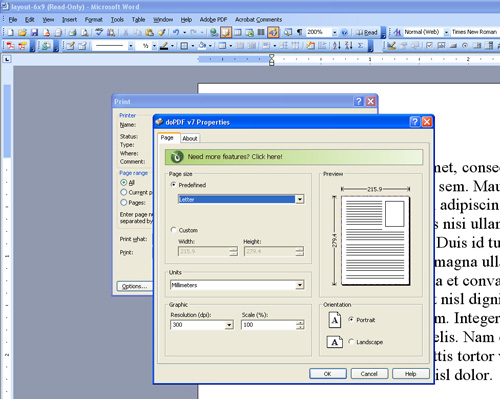Click the Save floppy disk icon
This screenshot has height=399, width=500.
pyautogui.click(x=34, y=32)
